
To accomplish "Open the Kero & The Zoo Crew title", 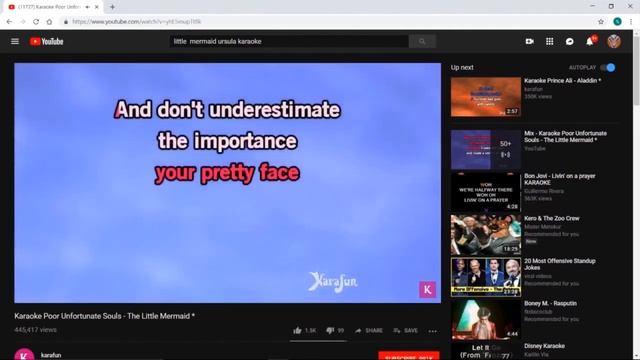I will (x=551, y=218).
